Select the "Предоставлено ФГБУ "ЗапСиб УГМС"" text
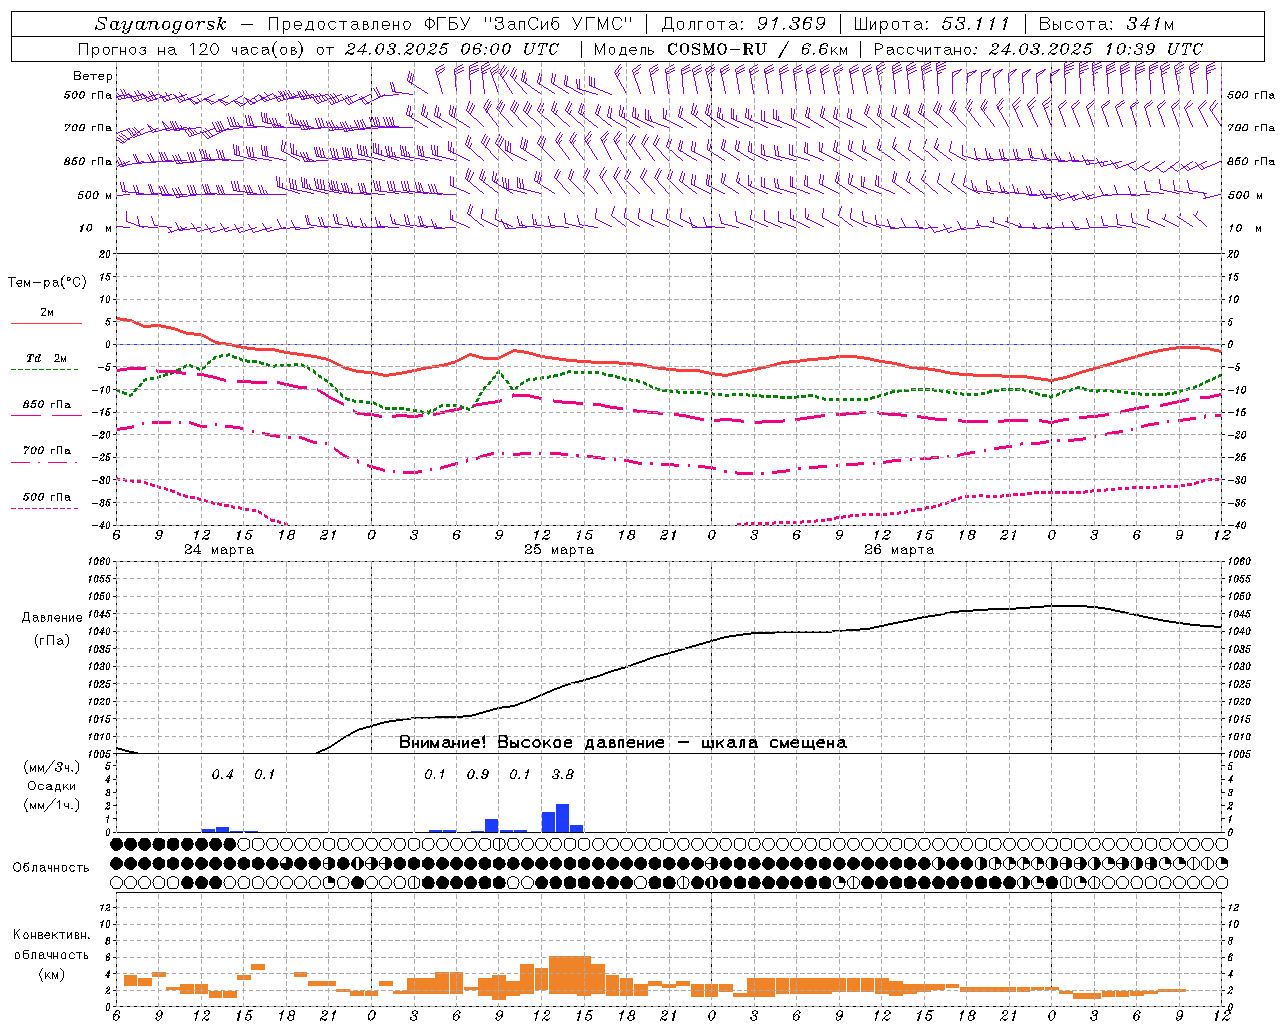The image size is (1280, 1024). 450,24
